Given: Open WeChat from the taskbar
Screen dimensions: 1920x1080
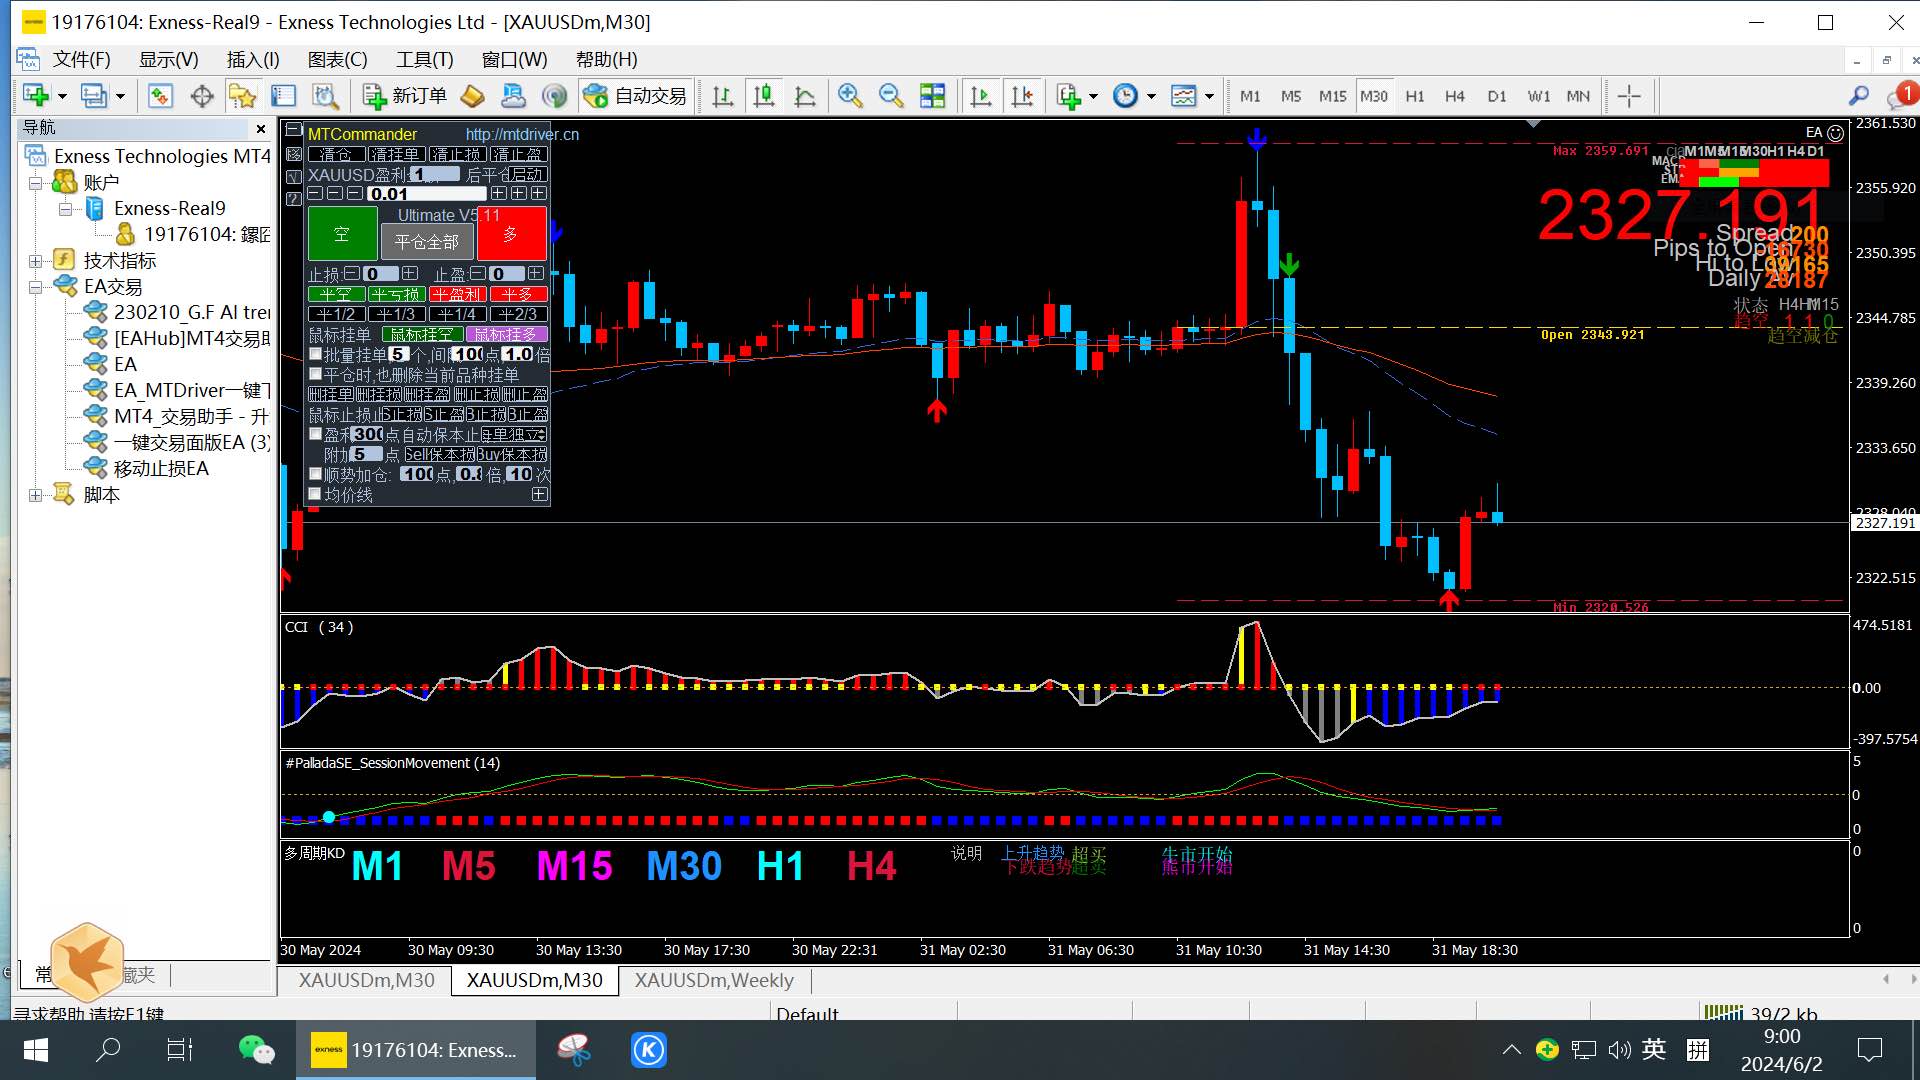Looking at the screenshot, I should [x=256, y=1050].
